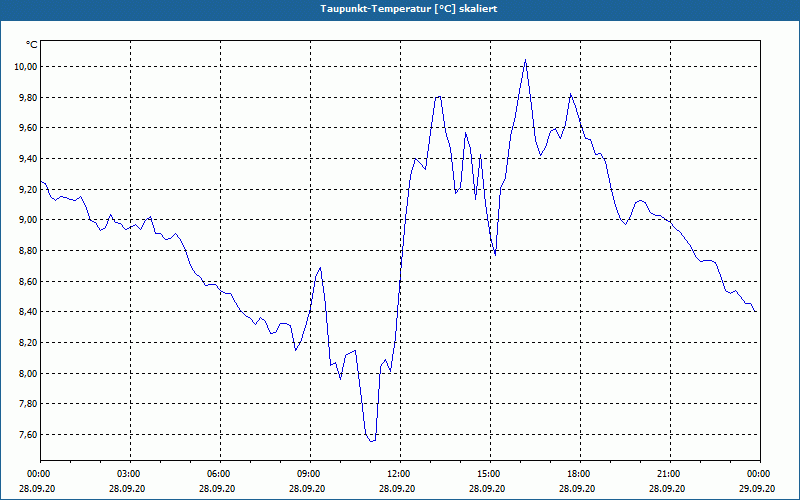Image resolution: width=800 pixels, height=500 pixels.
Task: Click the curve's highest peak above 10,00
Action: click(525, 60)
